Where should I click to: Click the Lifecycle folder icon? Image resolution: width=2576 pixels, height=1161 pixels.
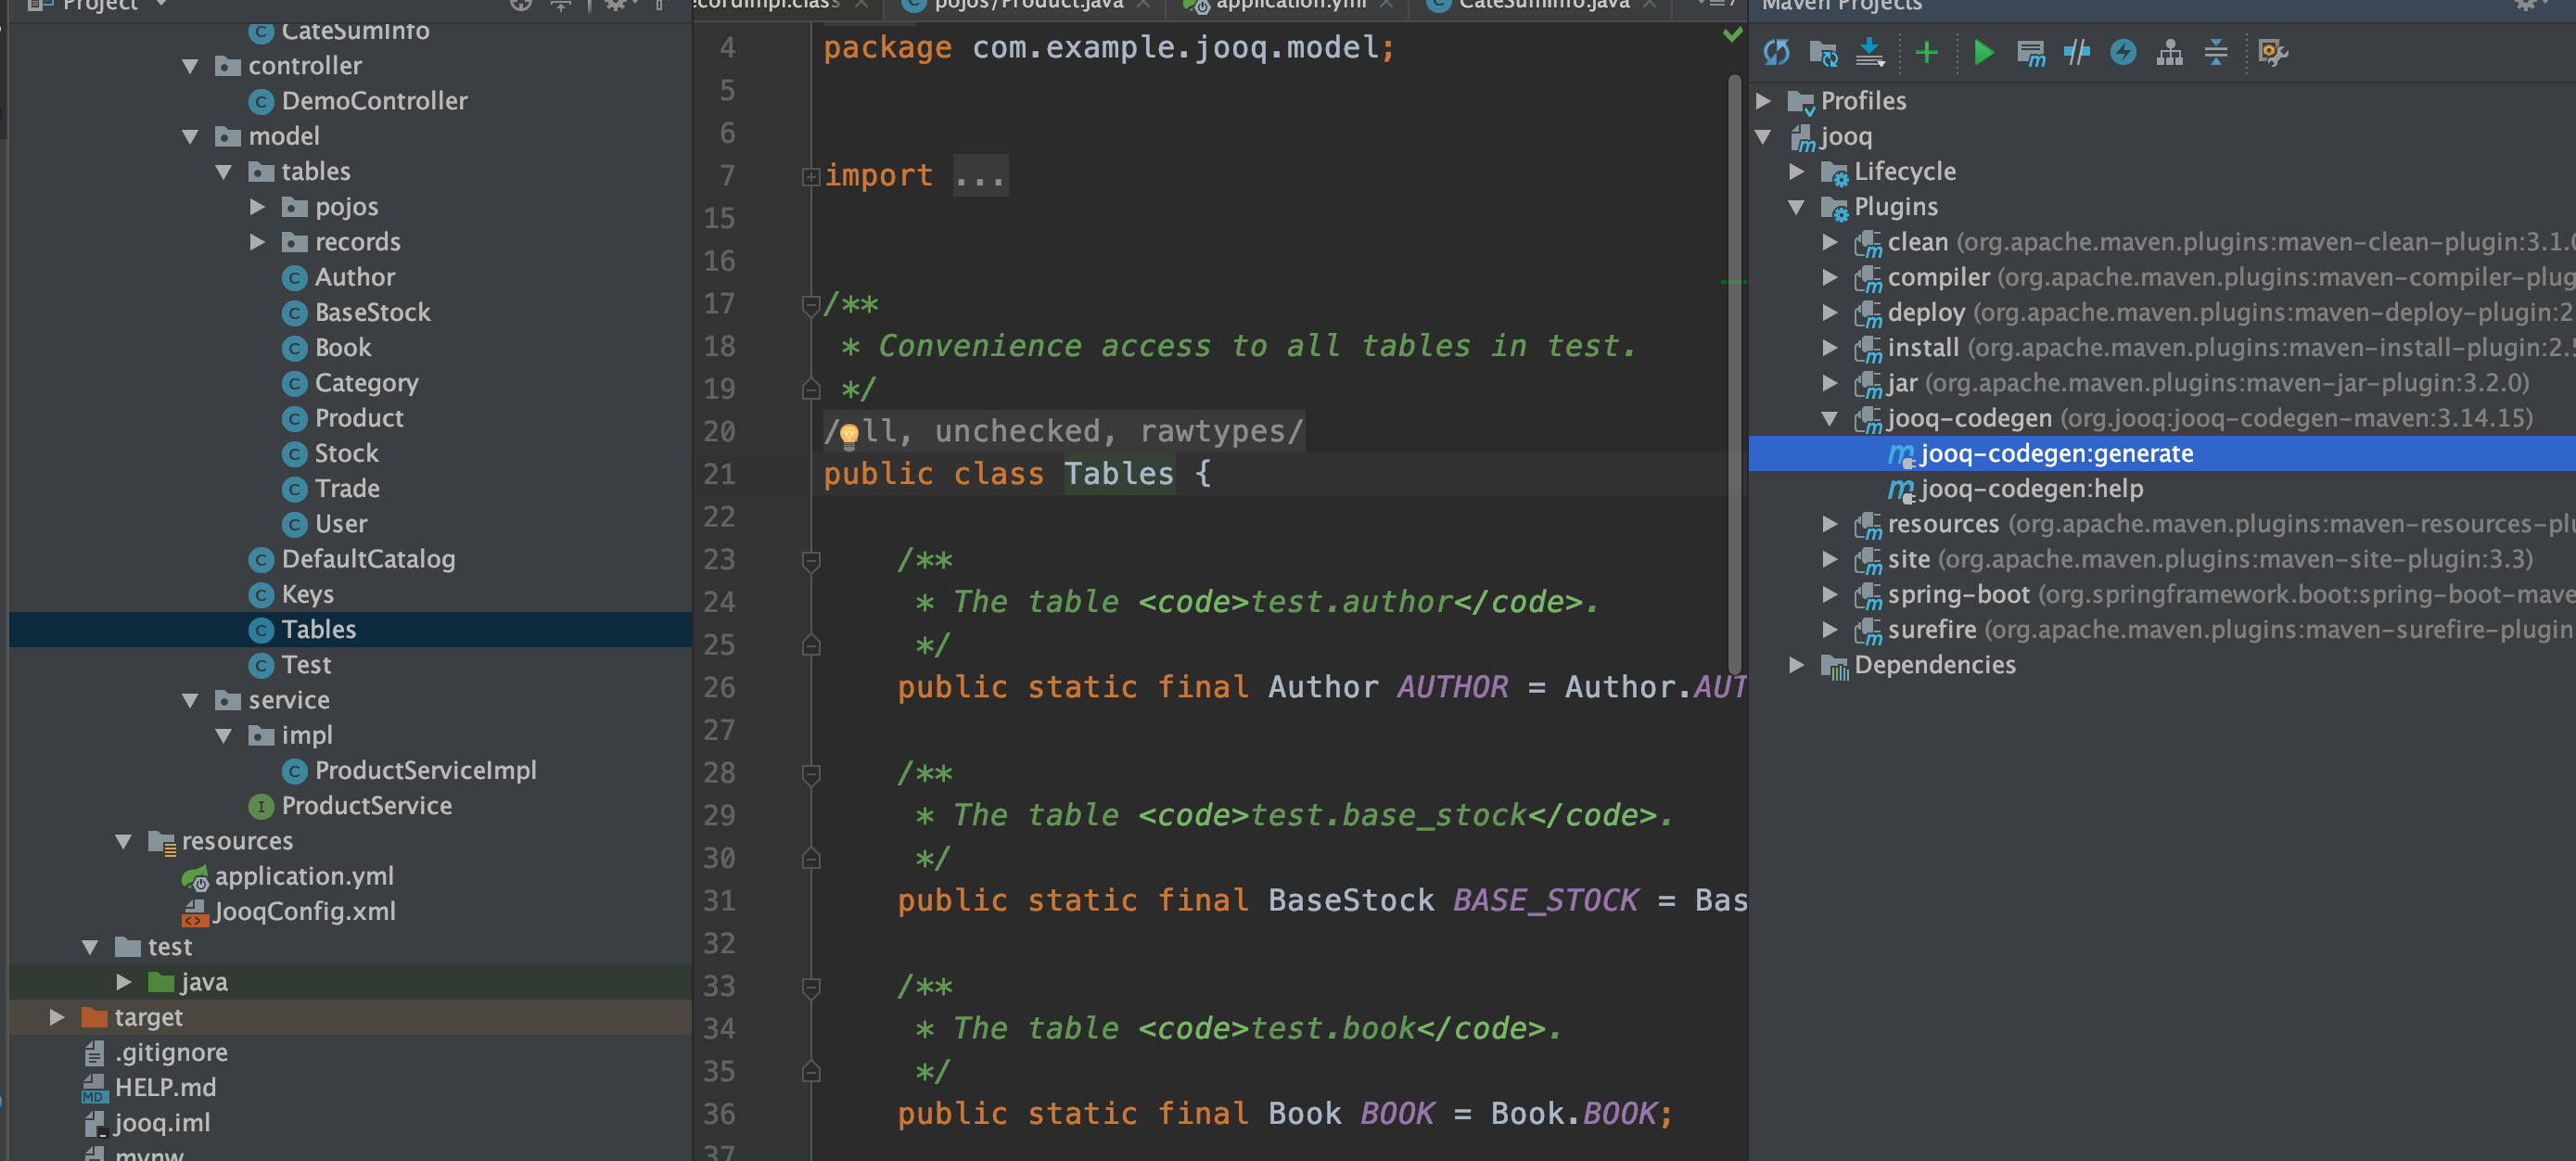[x=1834, y=173]
